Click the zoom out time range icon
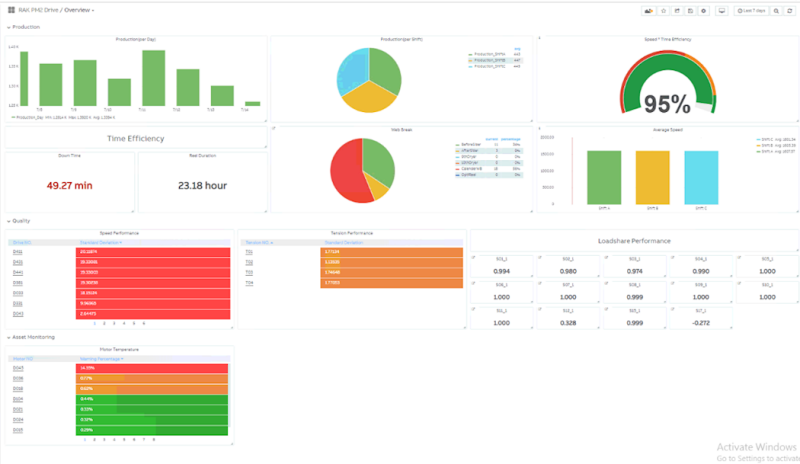This screenshot has width=800, height=464. [776, 11]
